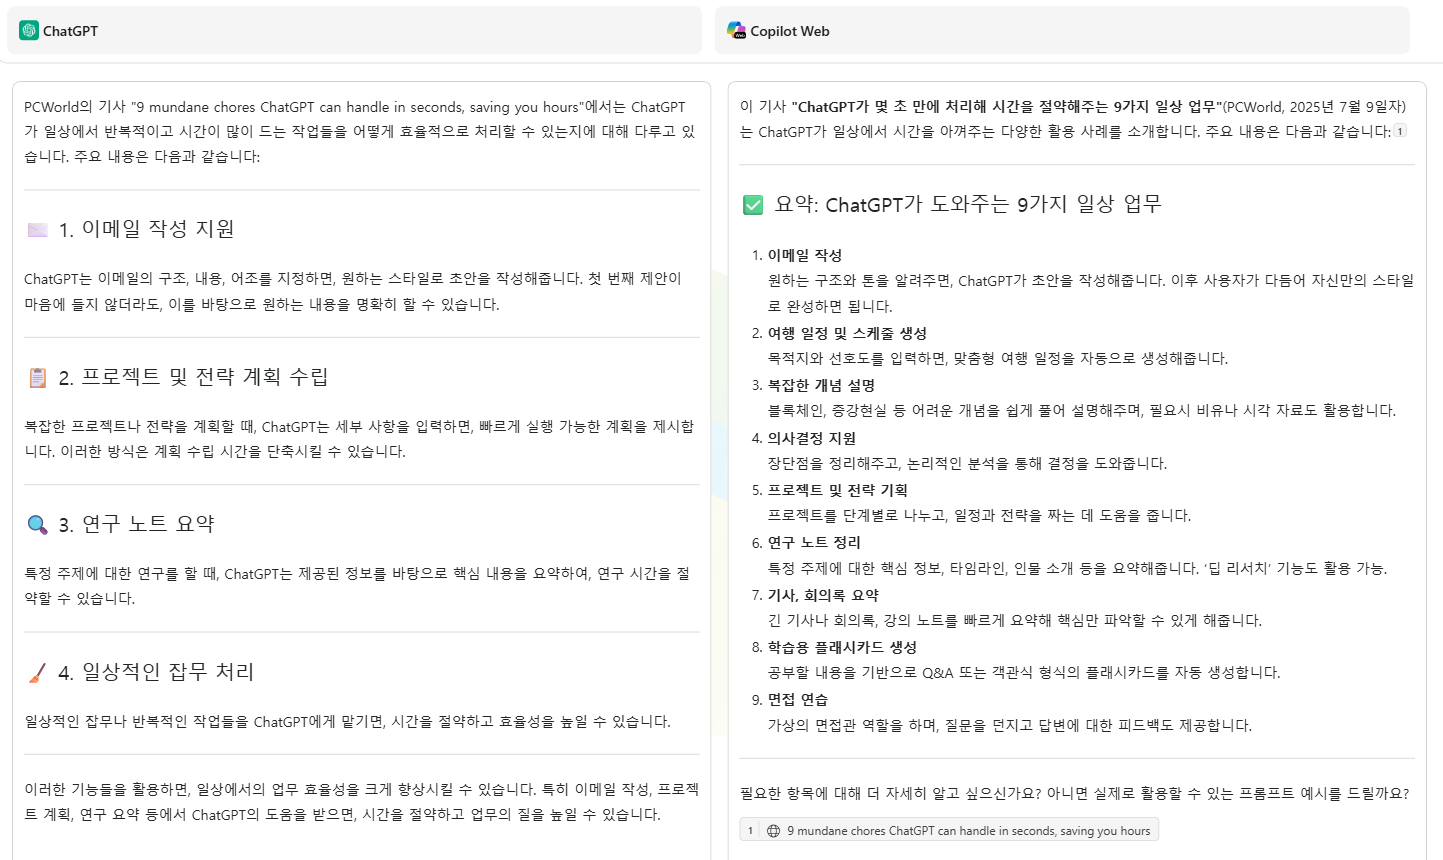Click the clipboard emoji next to 프로젝트 및 전략 계획 수립

point(37,378)
